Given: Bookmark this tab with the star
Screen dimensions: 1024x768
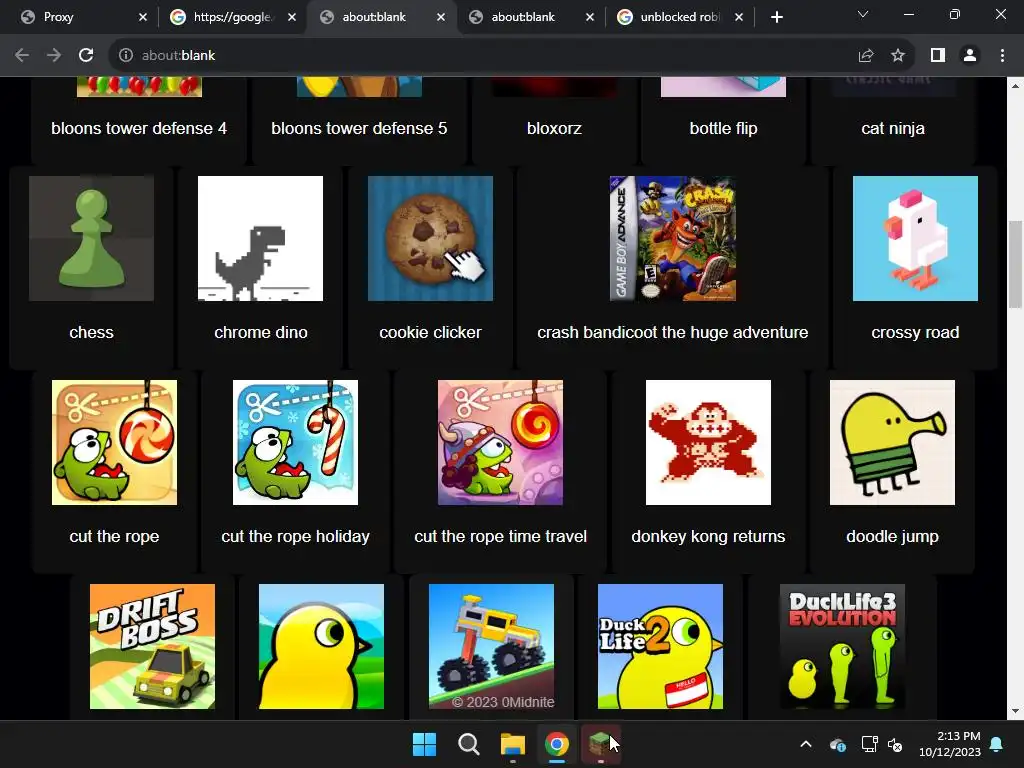Looking at the screenshot, I should 898,56.
